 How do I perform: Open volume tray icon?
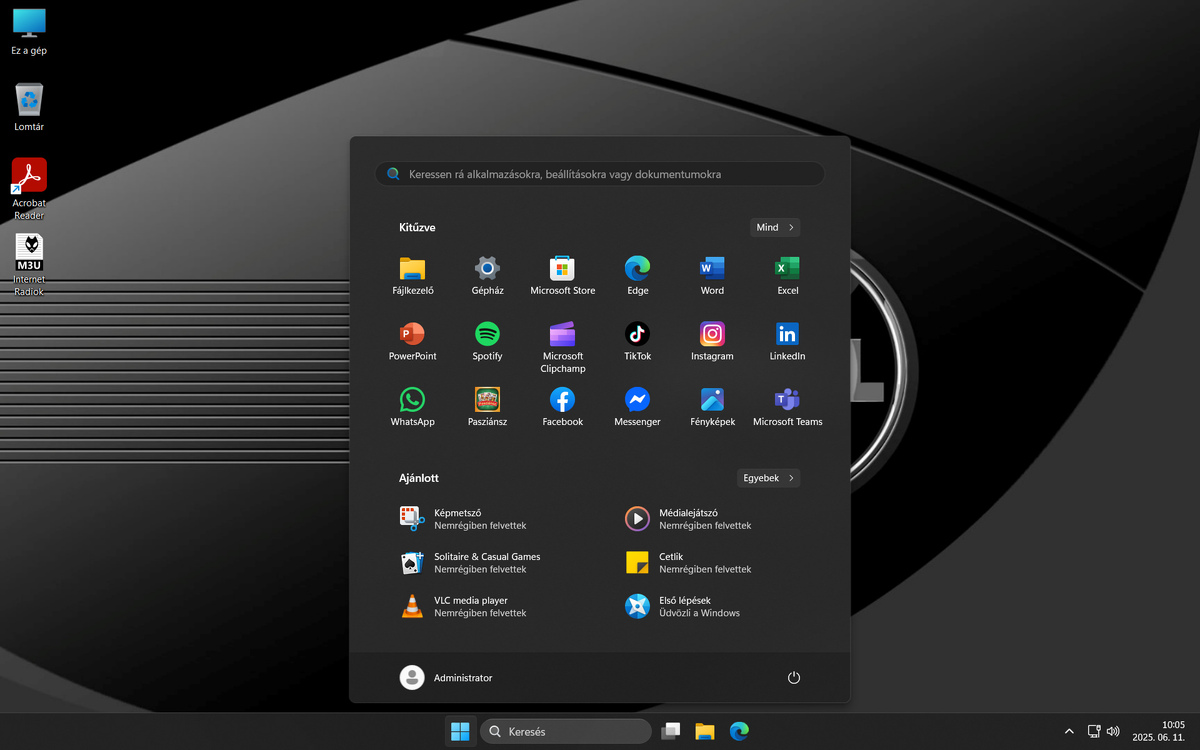point(1114,732)
